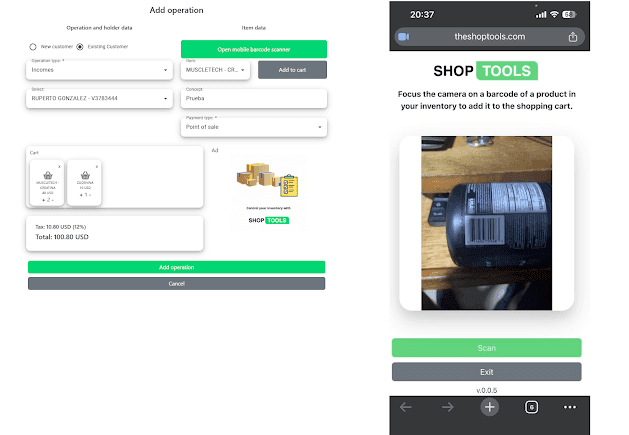Tap the Wi-Fi status icon on the phone
629x435 pixels.
[554, 14]
